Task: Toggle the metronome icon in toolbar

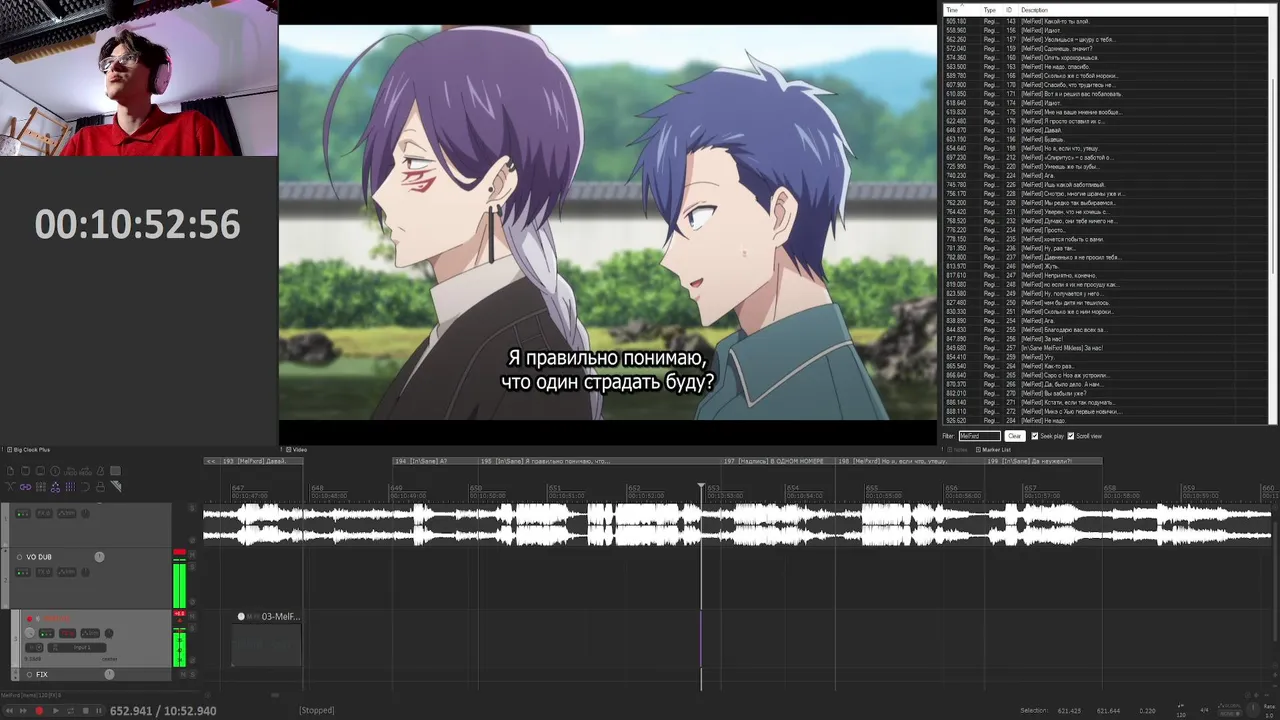Action: [x=100, y=471]
